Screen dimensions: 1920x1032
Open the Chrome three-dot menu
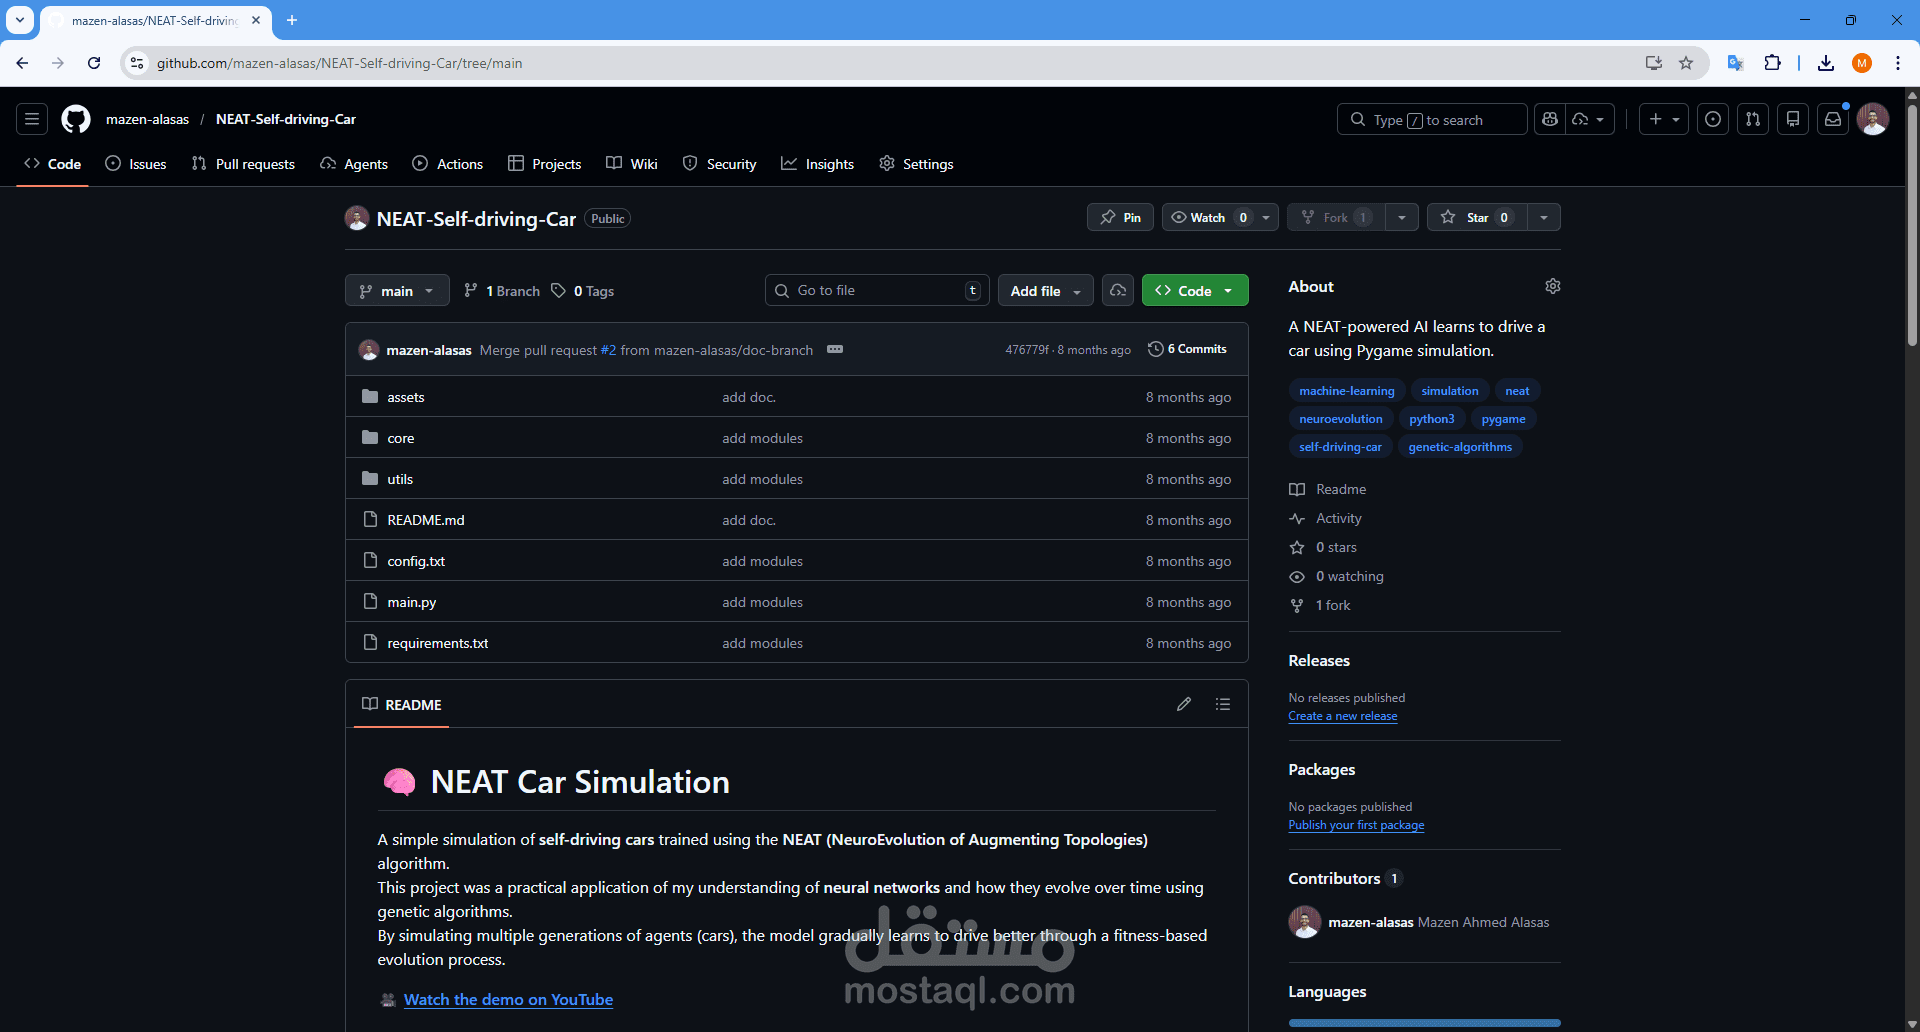click(1898, 63)
